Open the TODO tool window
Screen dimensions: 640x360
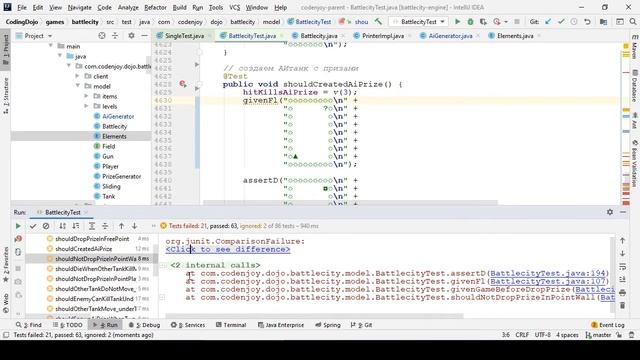68,325
